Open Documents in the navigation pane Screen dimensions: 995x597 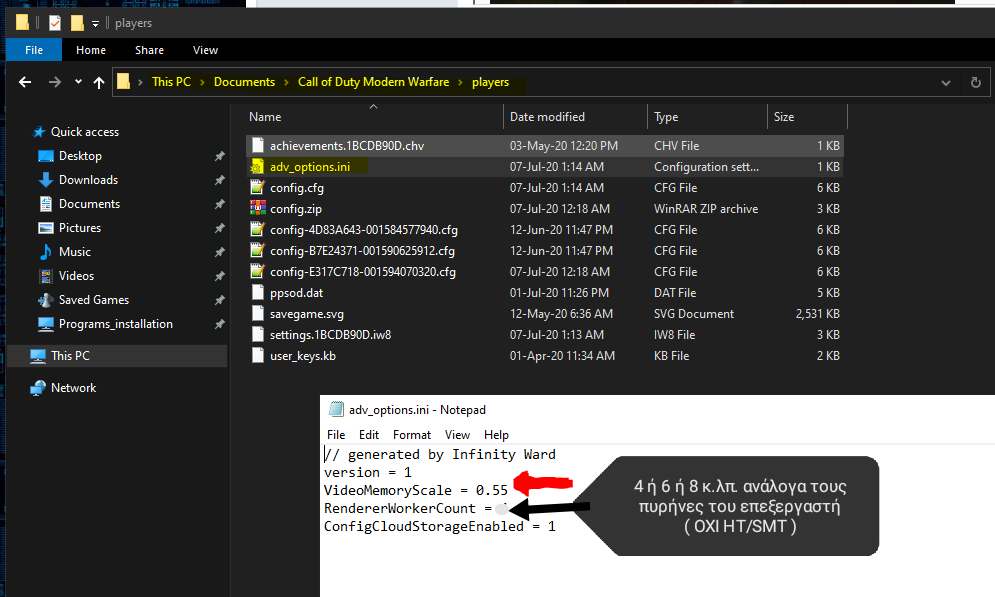click(89, 204)
